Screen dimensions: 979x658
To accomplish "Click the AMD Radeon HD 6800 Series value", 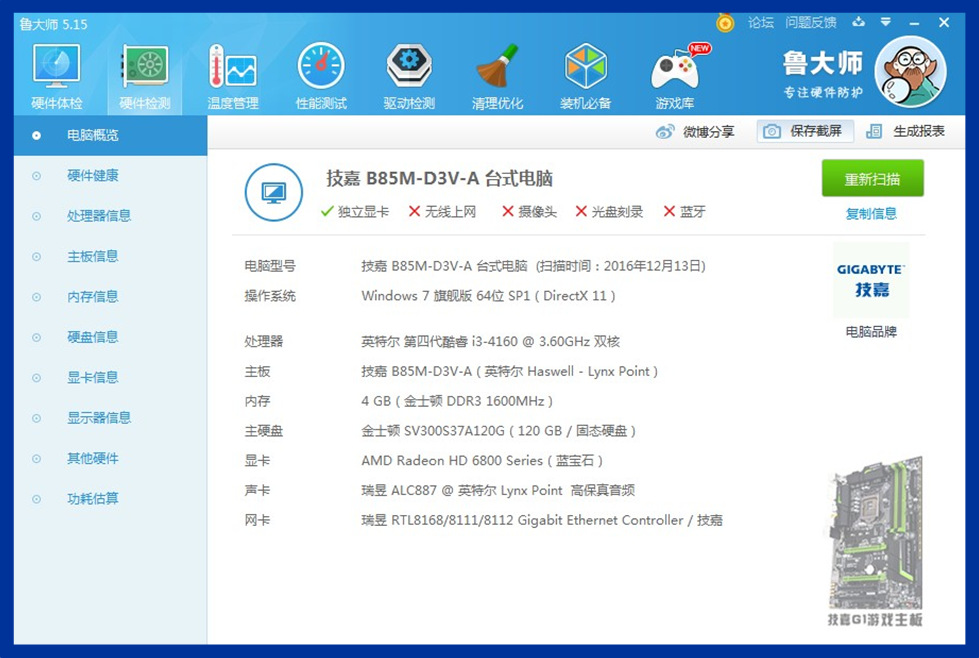I will 482,461.
